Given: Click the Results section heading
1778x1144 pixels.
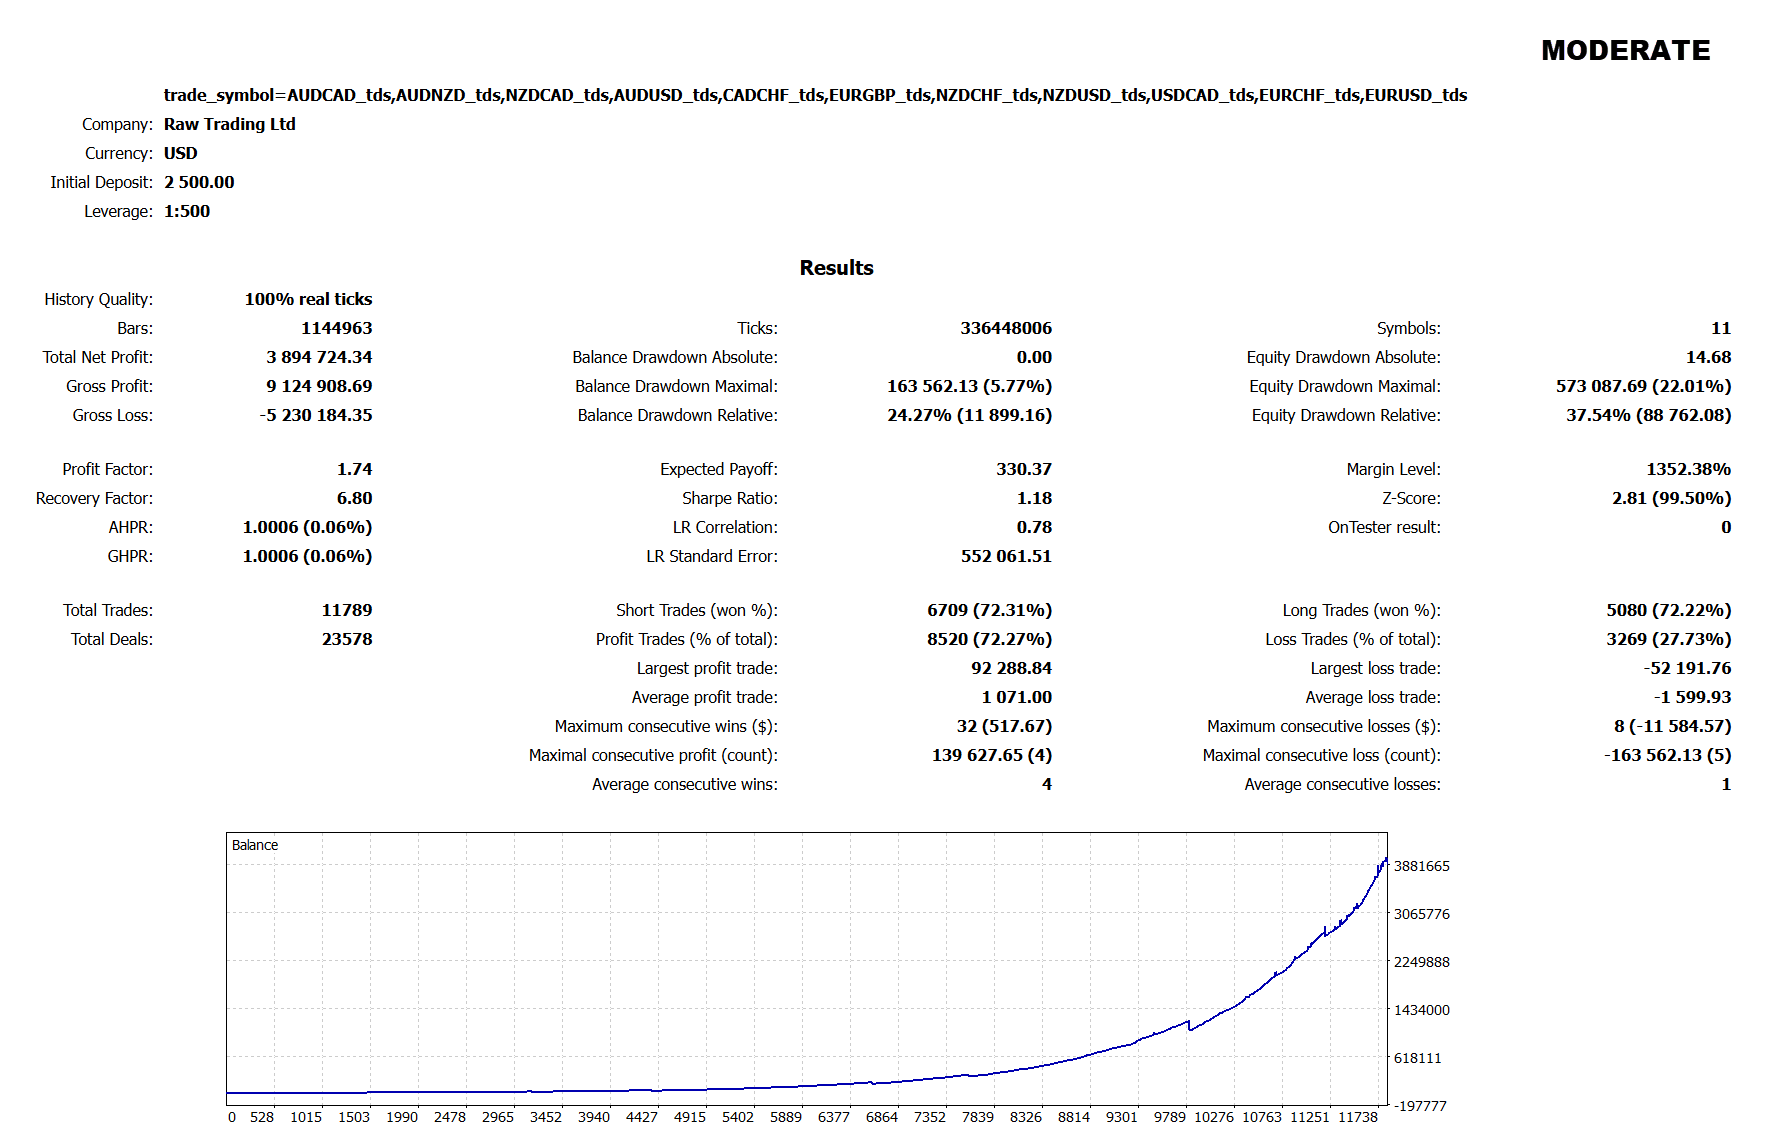Looking at the screenshot, I should (836, 268).
